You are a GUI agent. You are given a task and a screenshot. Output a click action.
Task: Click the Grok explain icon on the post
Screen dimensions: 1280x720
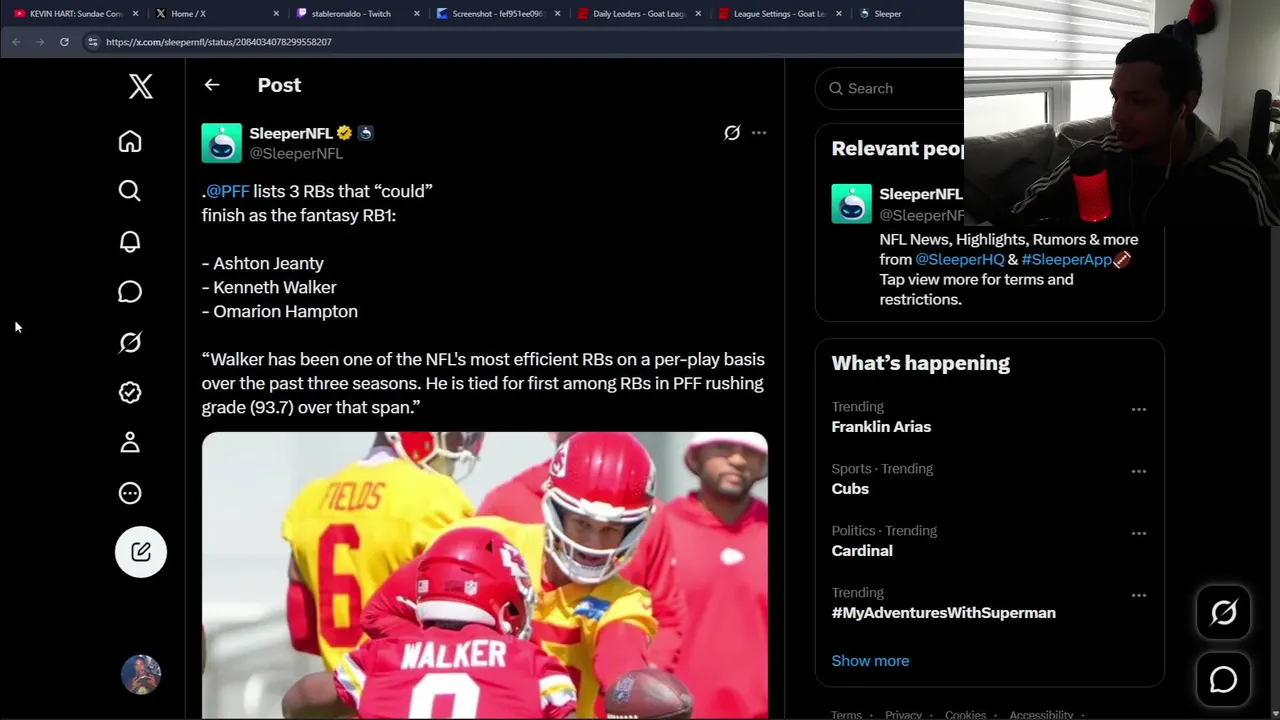(x=732, y=133)
